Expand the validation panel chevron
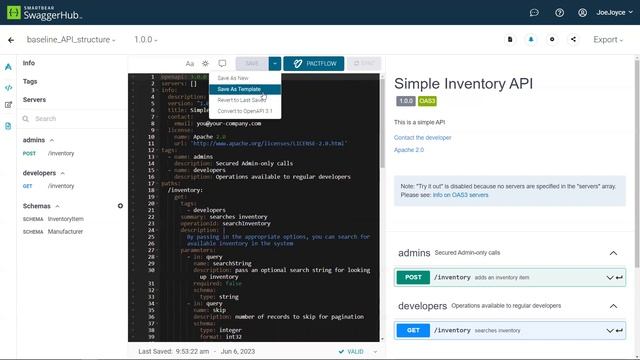 pyautogui.click(x=375, y=351)
